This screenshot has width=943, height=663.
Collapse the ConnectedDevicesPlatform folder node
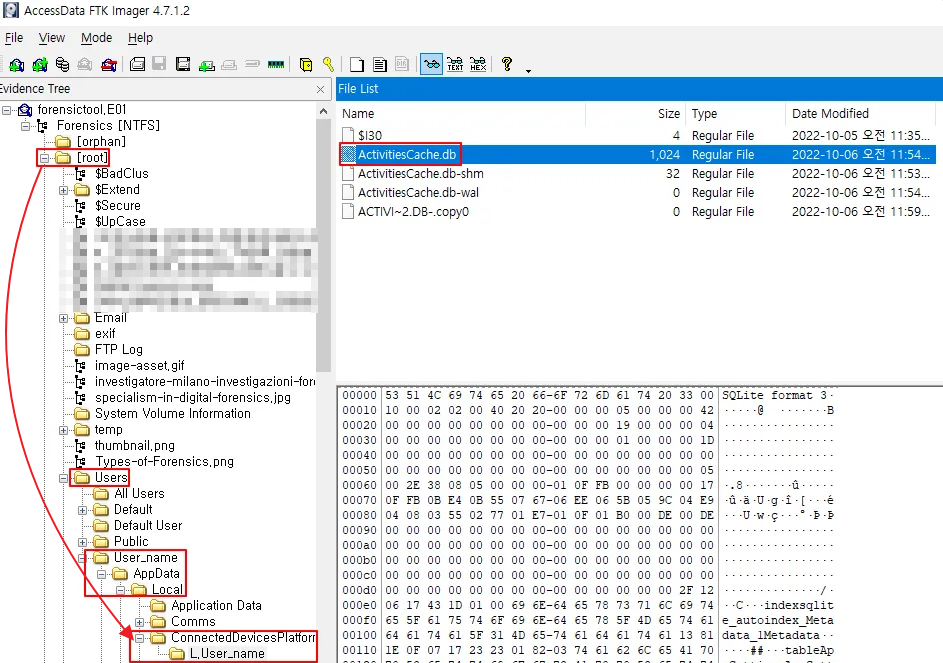[140, 638]
